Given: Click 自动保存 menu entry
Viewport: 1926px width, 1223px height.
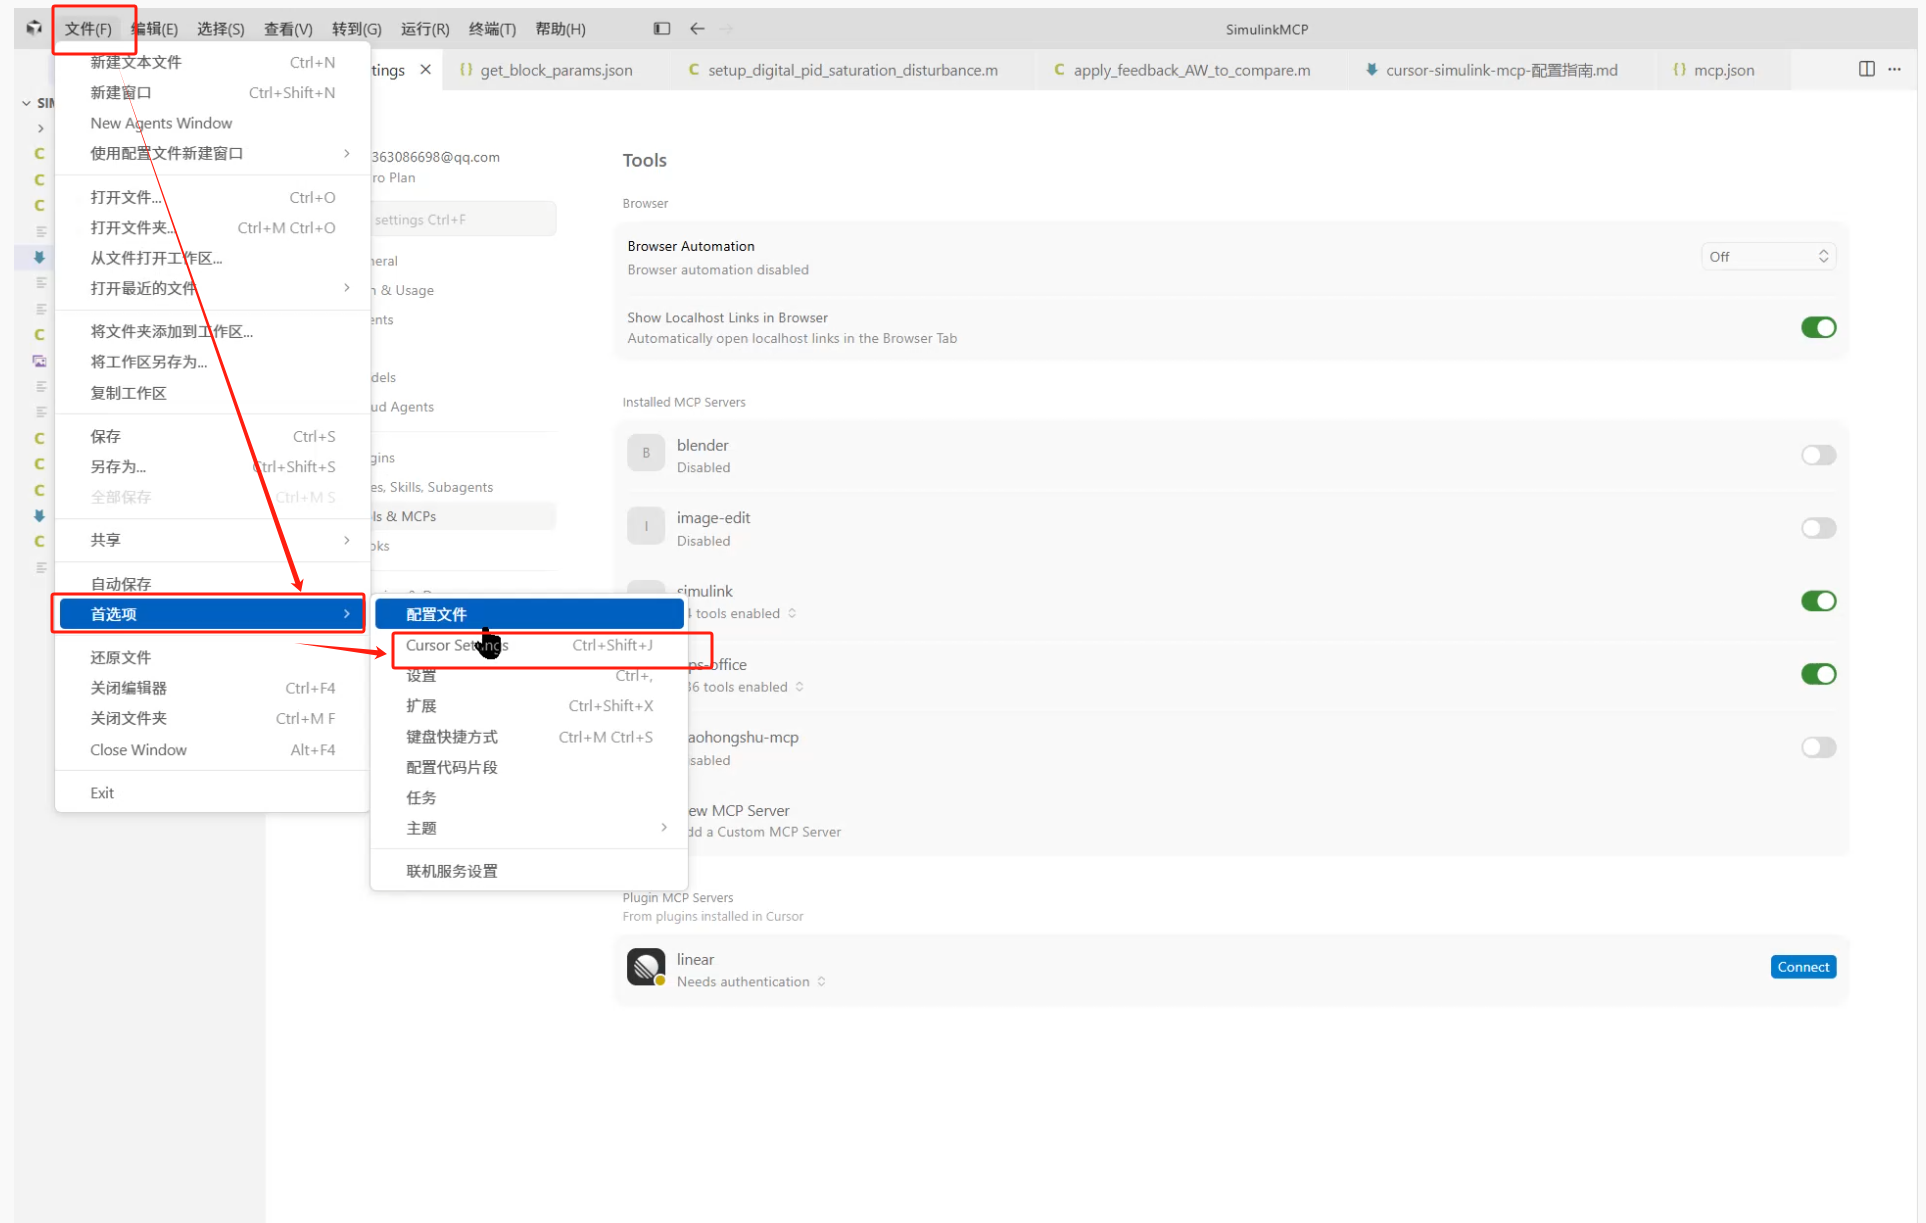Looking at the screenshot, I should [x=212, y=584].
